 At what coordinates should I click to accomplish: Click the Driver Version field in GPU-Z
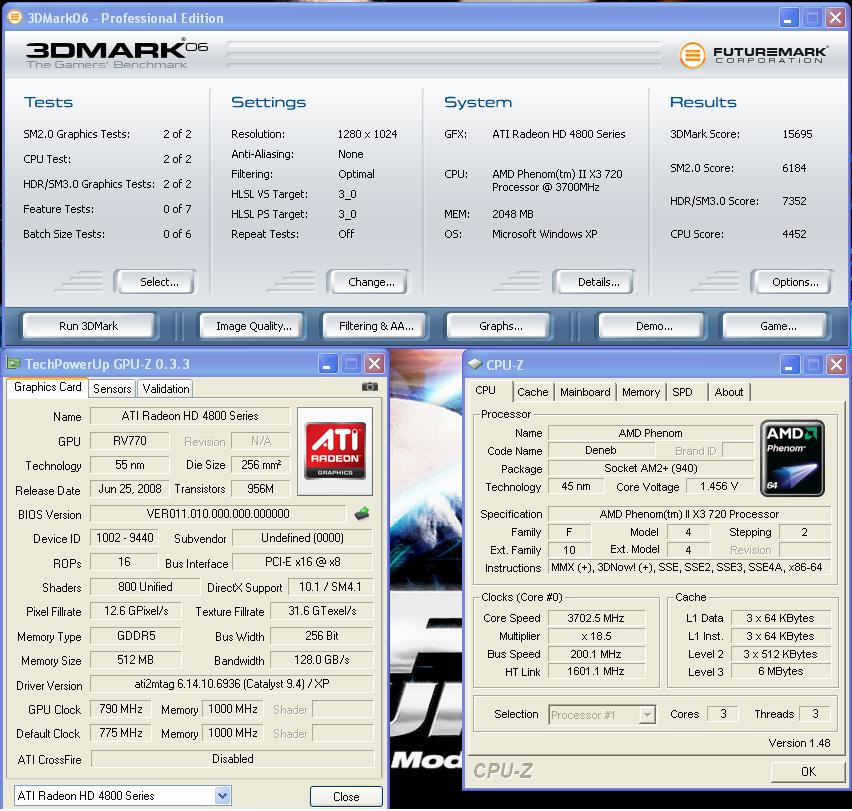point(232,684)
